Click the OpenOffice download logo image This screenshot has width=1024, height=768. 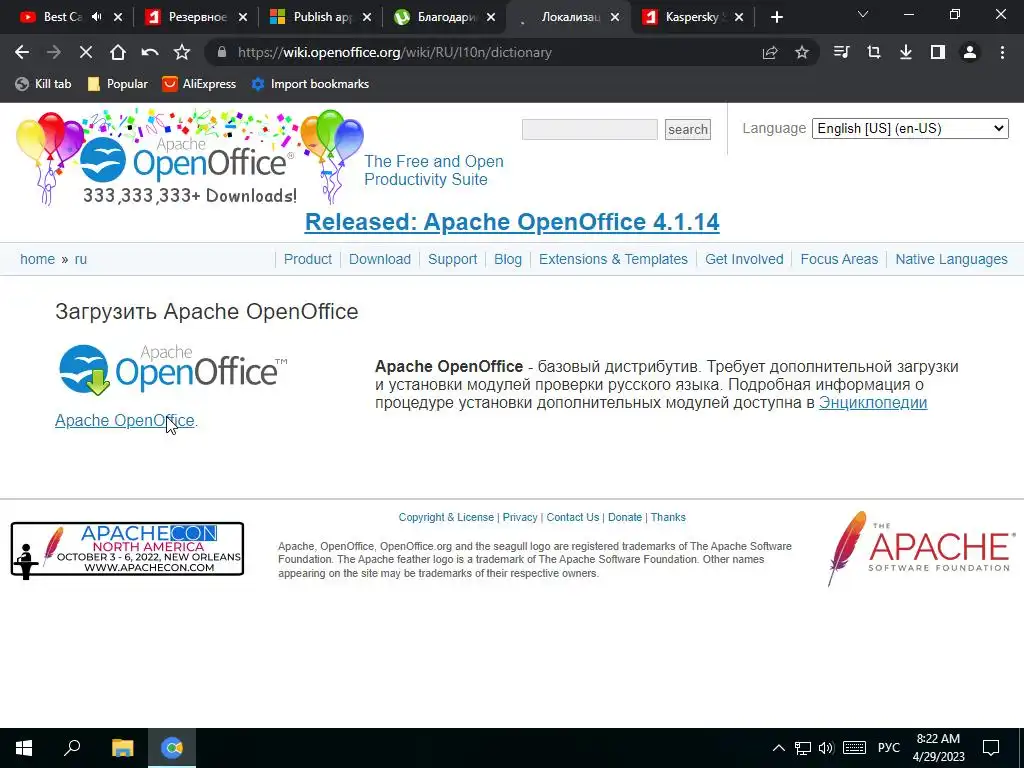point(173,370)
